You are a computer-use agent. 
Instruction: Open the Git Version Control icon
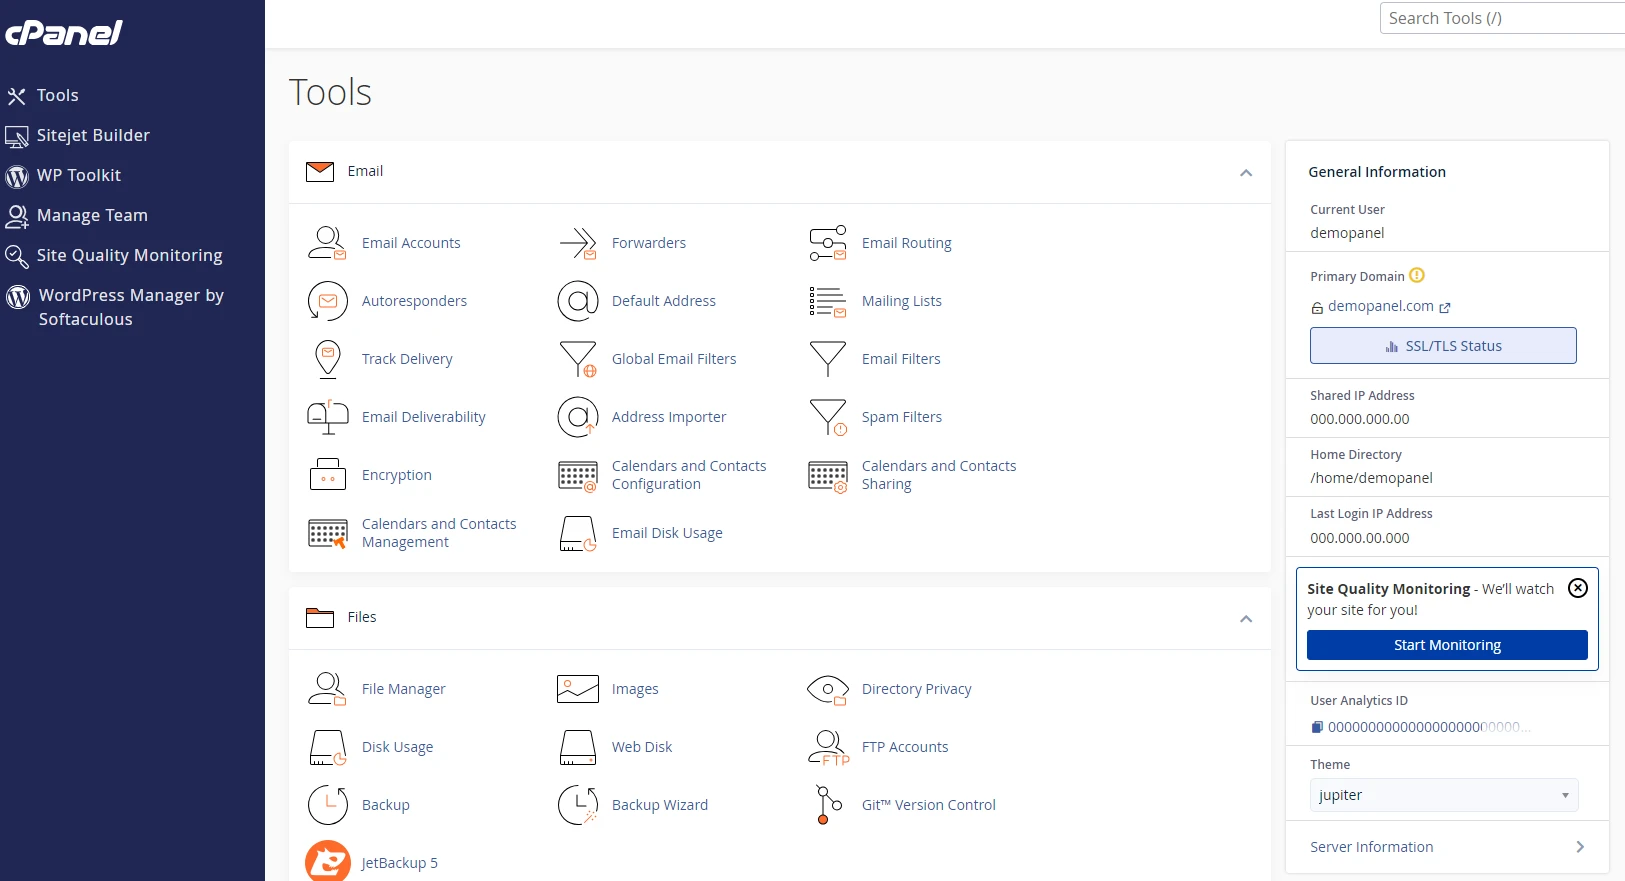(828, 805)
